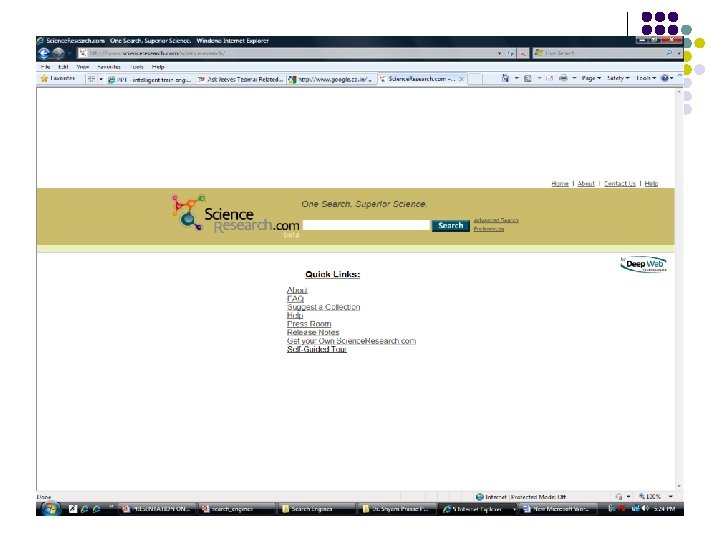Click the browser Forward arrow button
720x540 pixels.
(x=58, y=54)
